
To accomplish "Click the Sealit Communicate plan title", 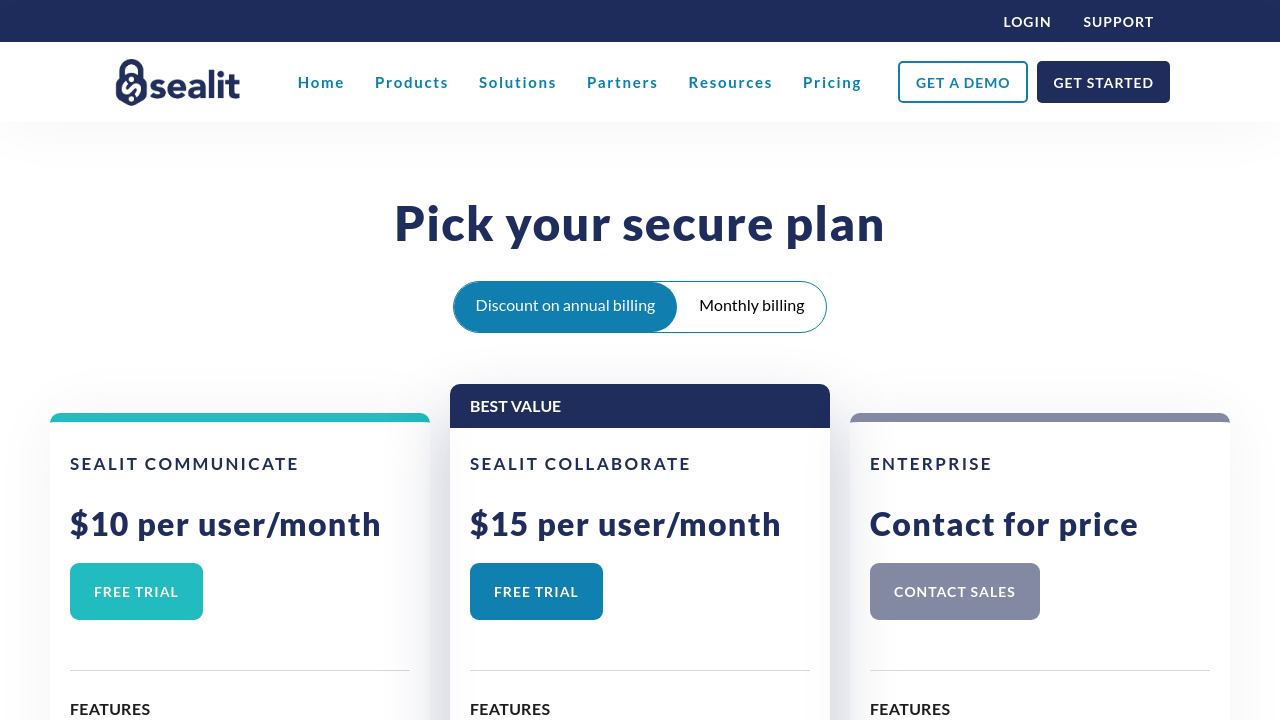I will (x=184, y=464).
